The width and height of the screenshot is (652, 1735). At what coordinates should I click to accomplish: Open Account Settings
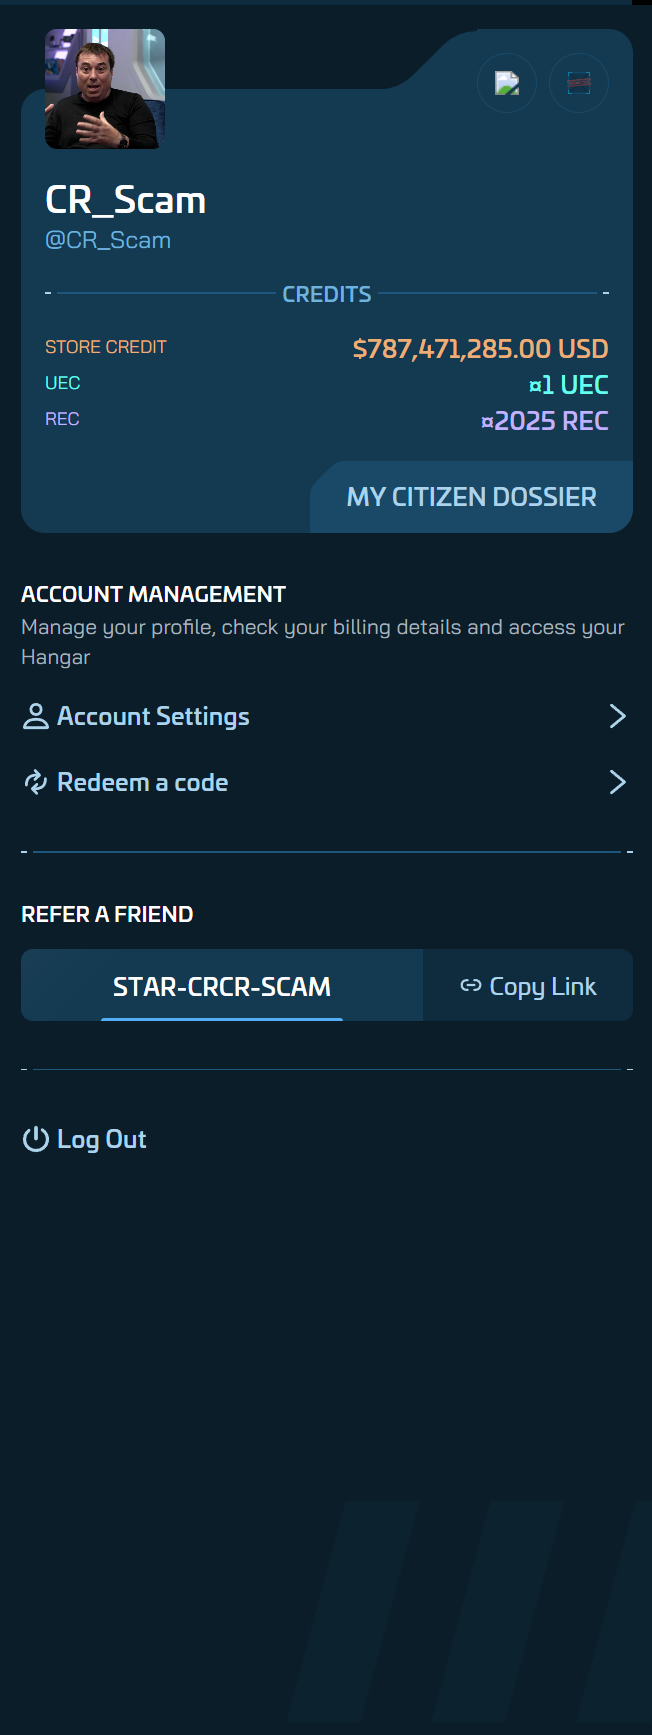(x=326, y=716)
